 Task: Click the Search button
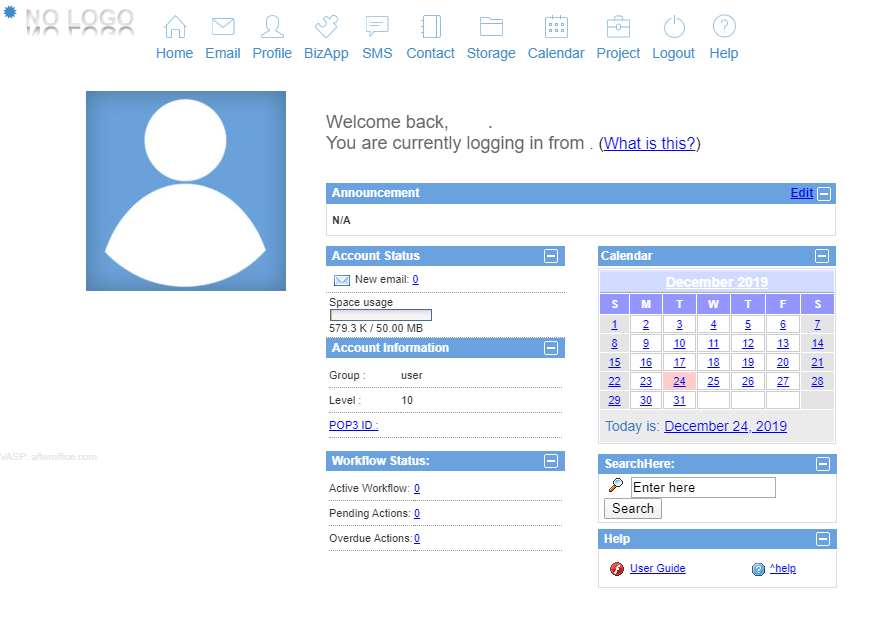coord(633,509)
